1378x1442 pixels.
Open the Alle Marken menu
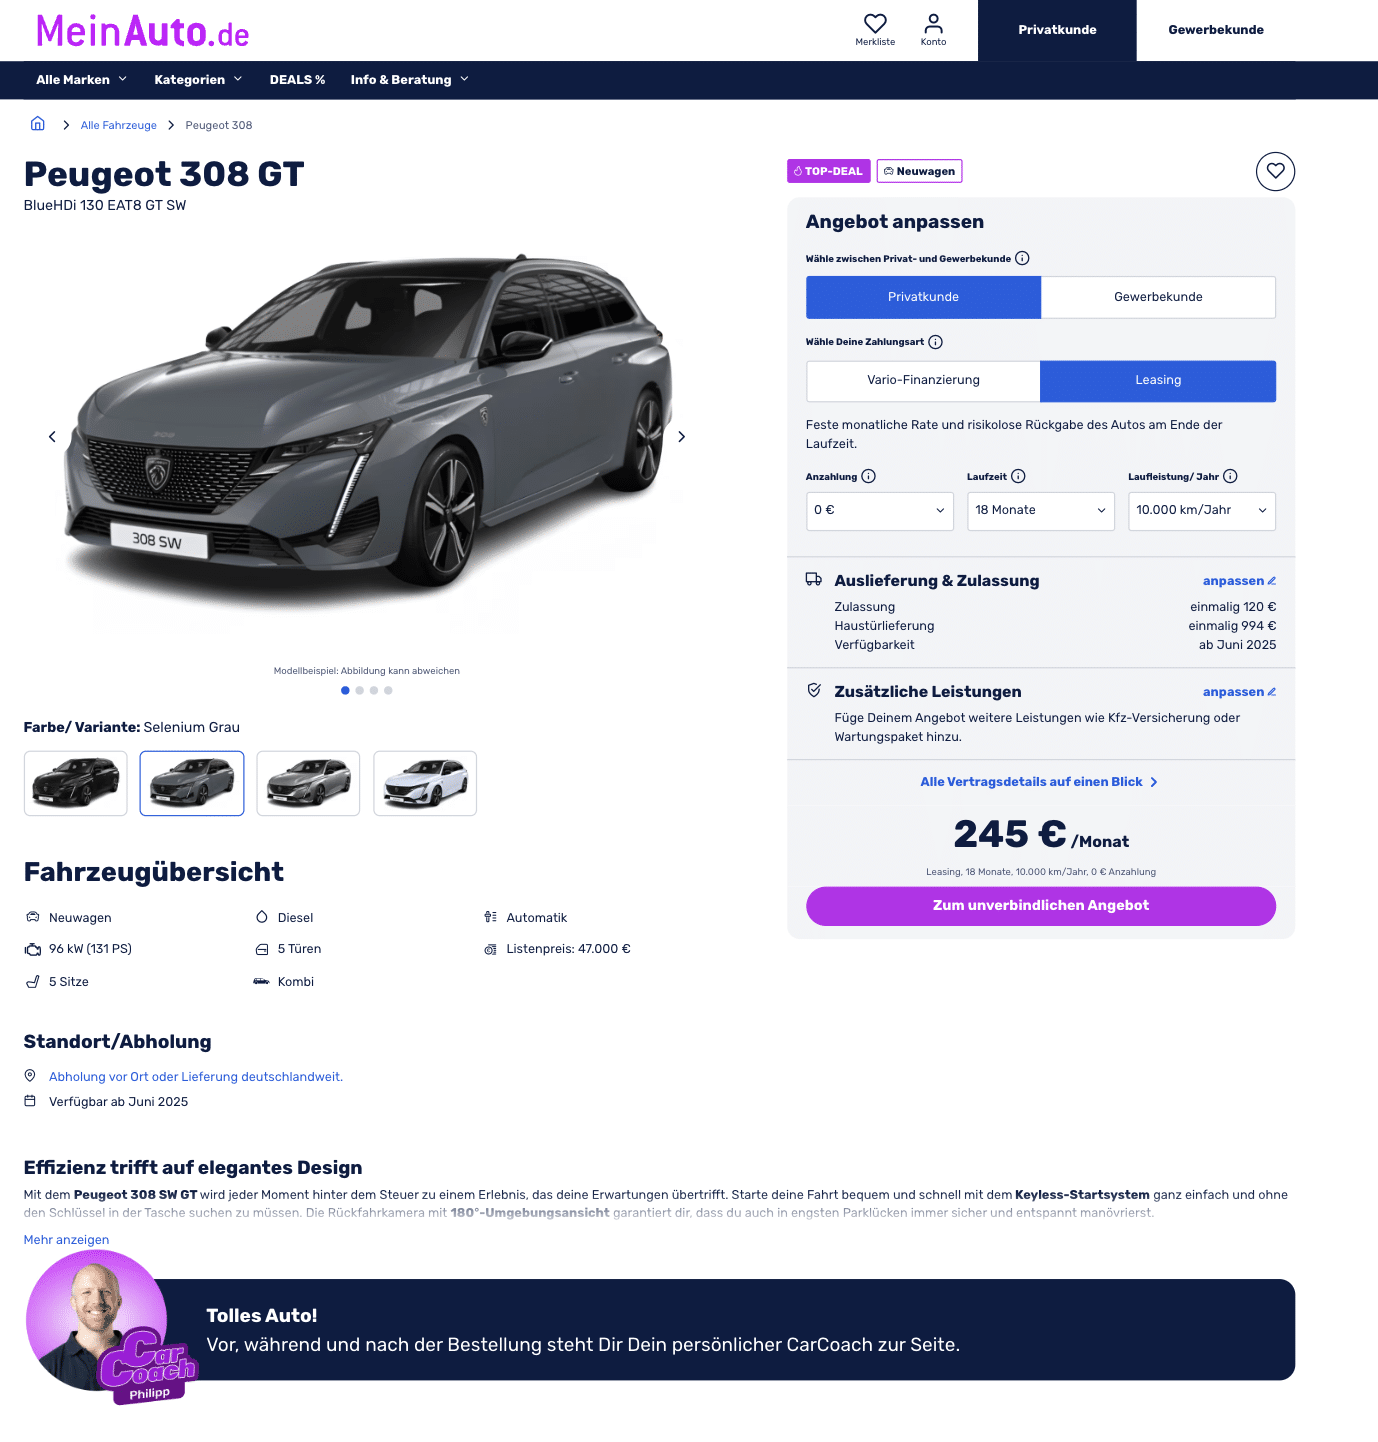coord(82,80)
